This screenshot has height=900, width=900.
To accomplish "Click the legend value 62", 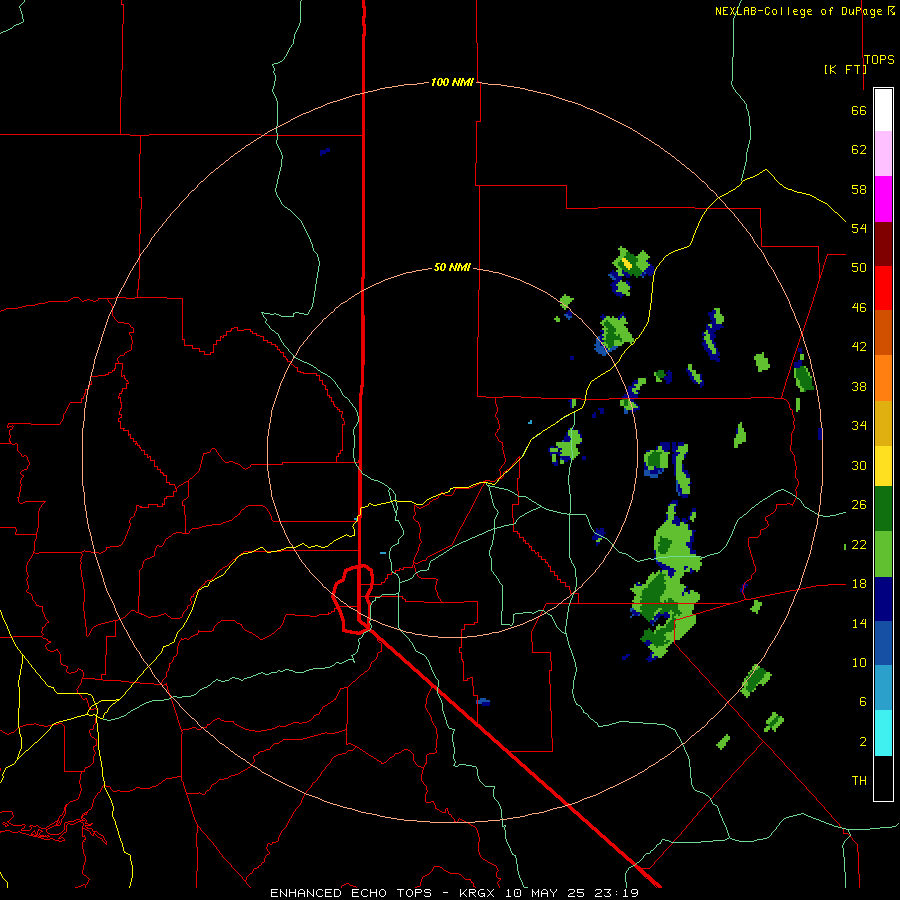I will [859, 149].
